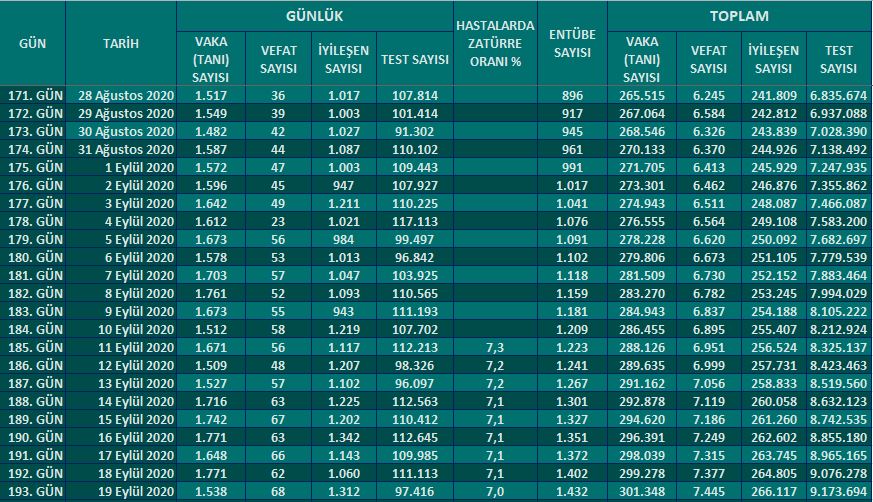Select daily case value 1.761 on 8 Eylül
Image resolution: width=873 pixels, height=502 pixels.
click(x=211, y=293)
